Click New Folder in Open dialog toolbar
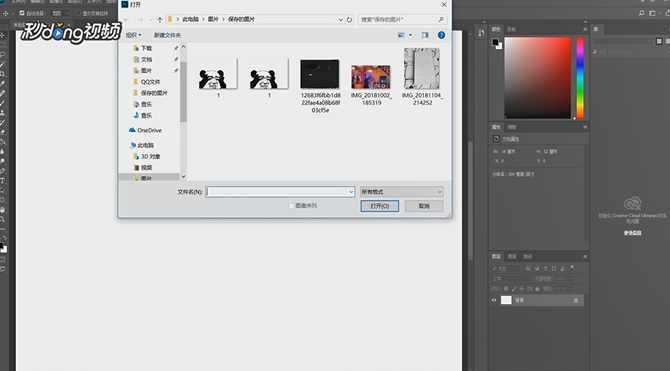670x371 pixels. (x=168, y=35)
